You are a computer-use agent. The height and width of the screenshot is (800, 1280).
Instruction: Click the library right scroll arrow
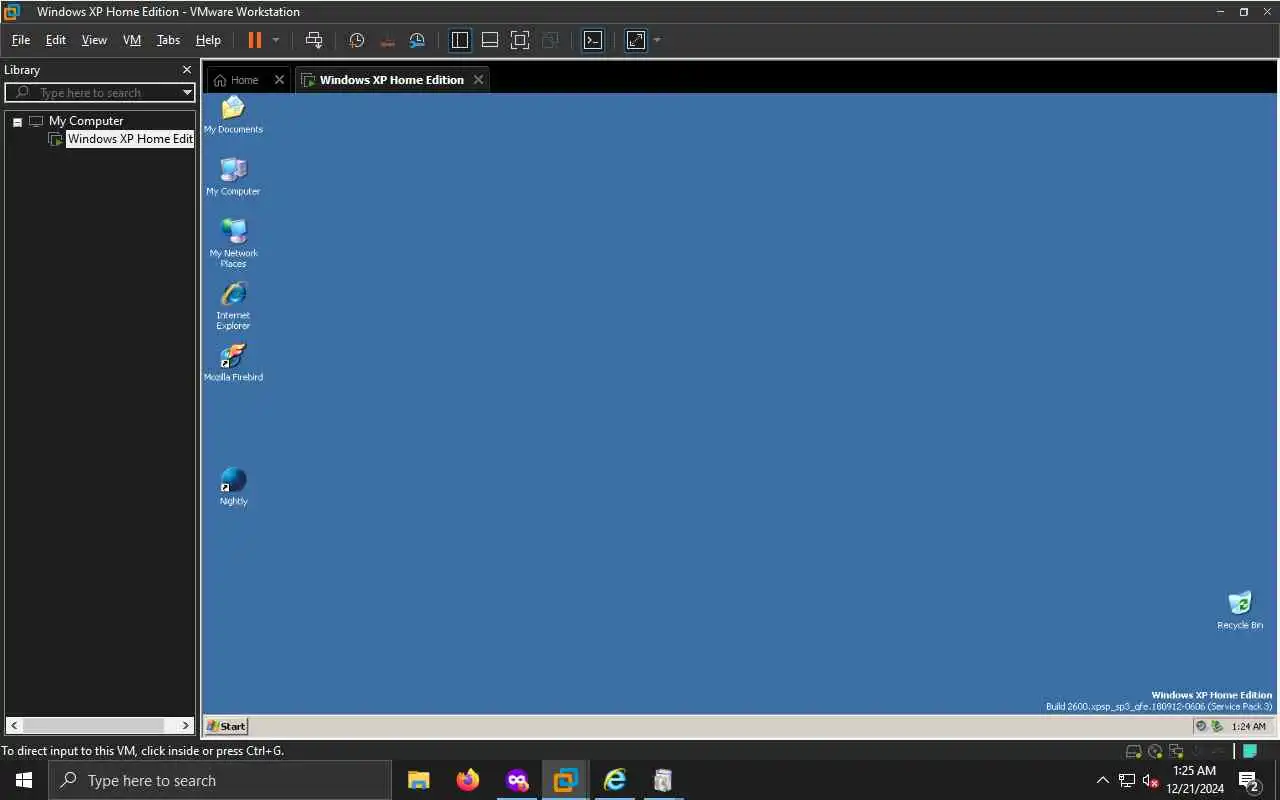tap(186, 725)
